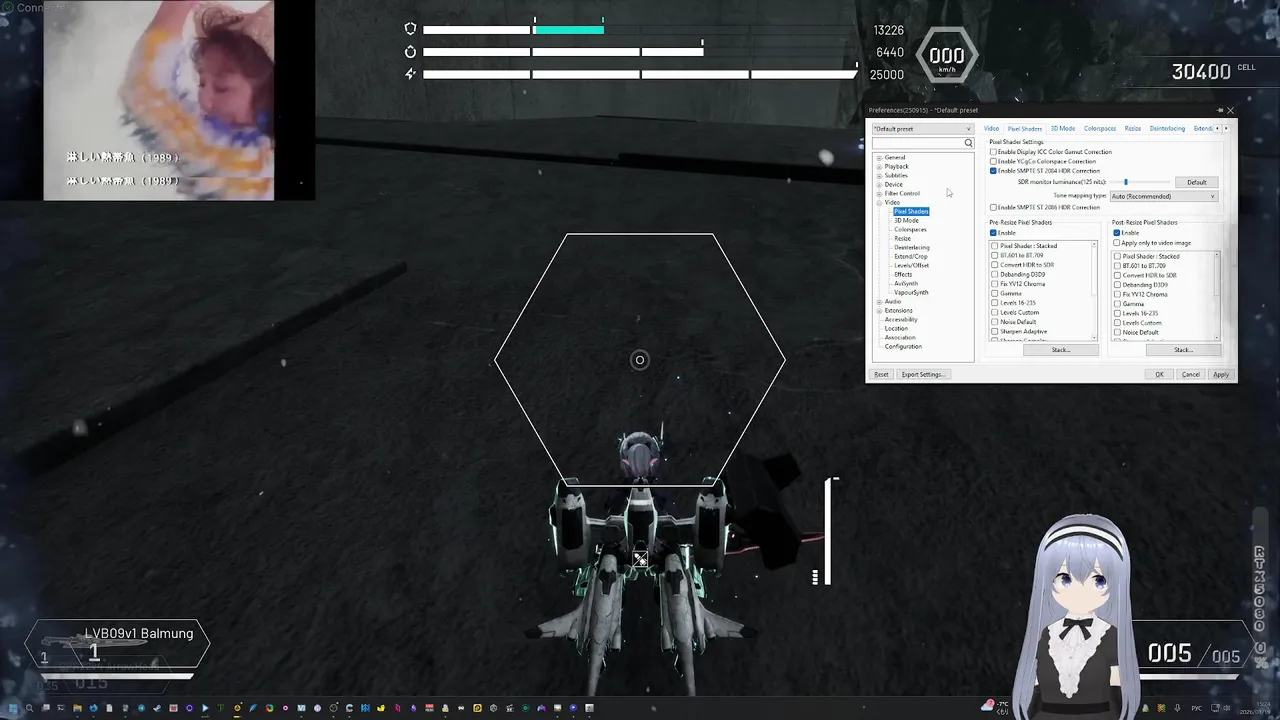This screenshot has height=720, width=1280.
Task: Click Export Settings button
Action: tap(922, 375)
